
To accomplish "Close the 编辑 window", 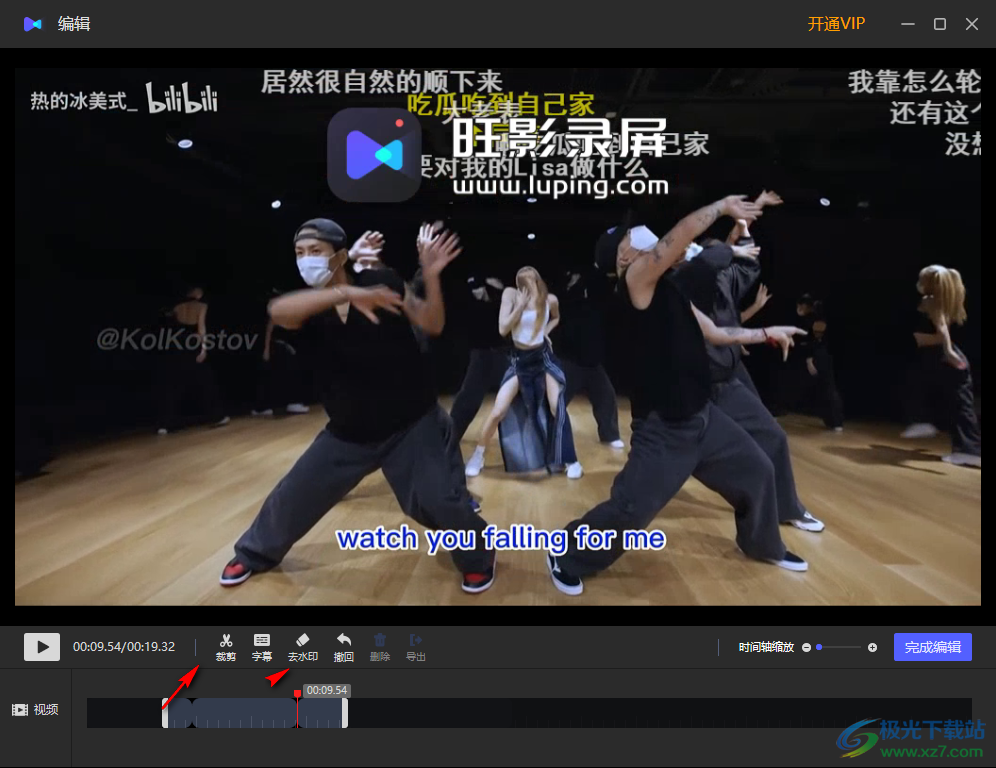I will click(x=972, y=24).
